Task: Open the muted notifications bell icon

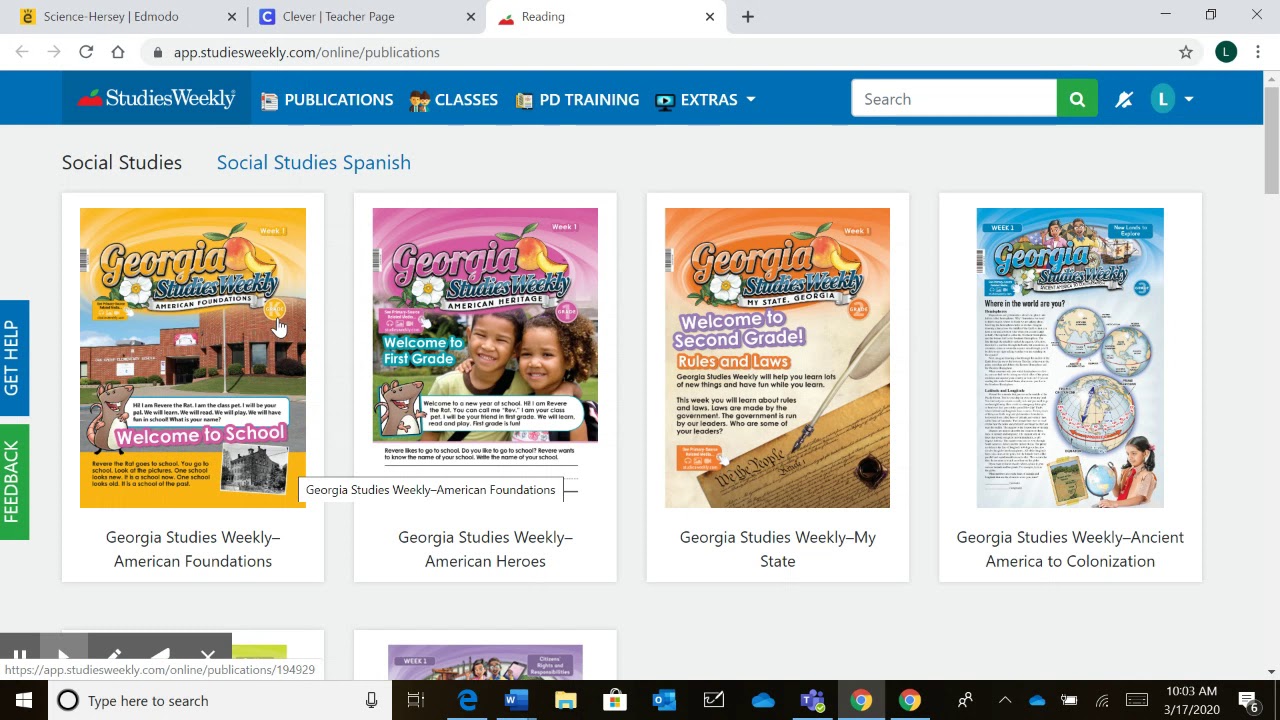Action: pos(1124,99)
